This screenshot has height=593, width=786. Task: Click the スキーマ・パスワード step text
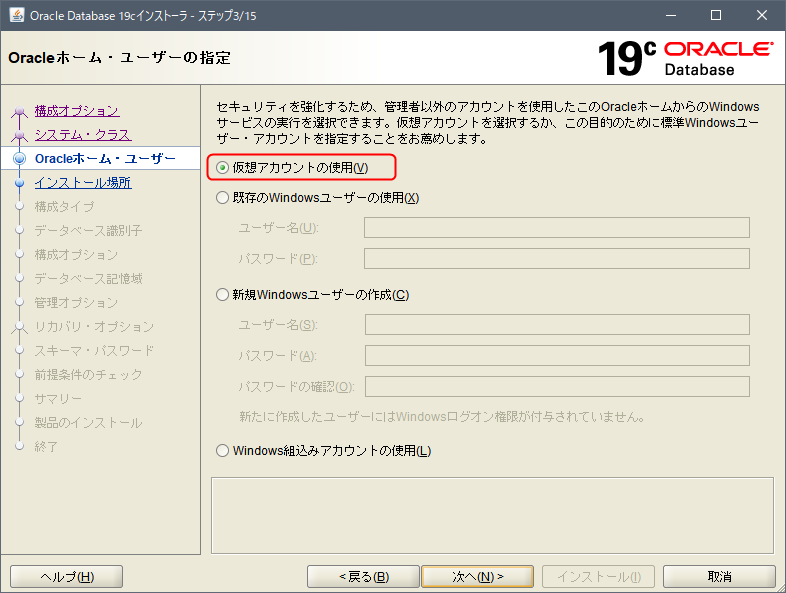[x=94, y=351]
